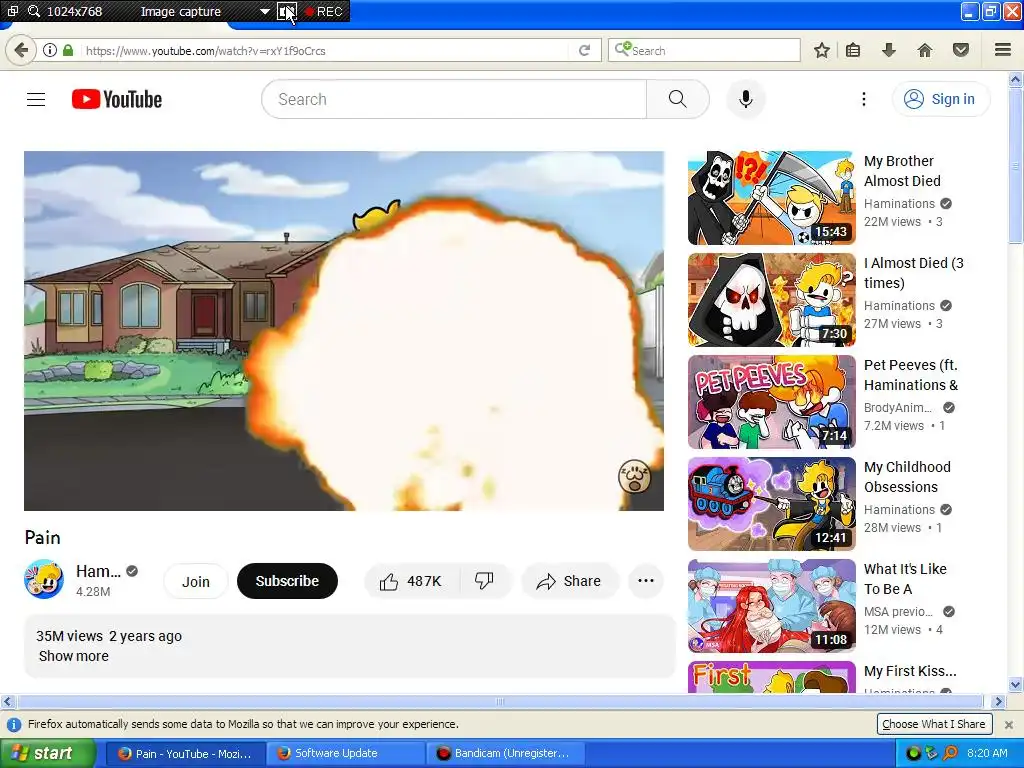Open the YouTube guide hamburger menu

tap(36, 99)
